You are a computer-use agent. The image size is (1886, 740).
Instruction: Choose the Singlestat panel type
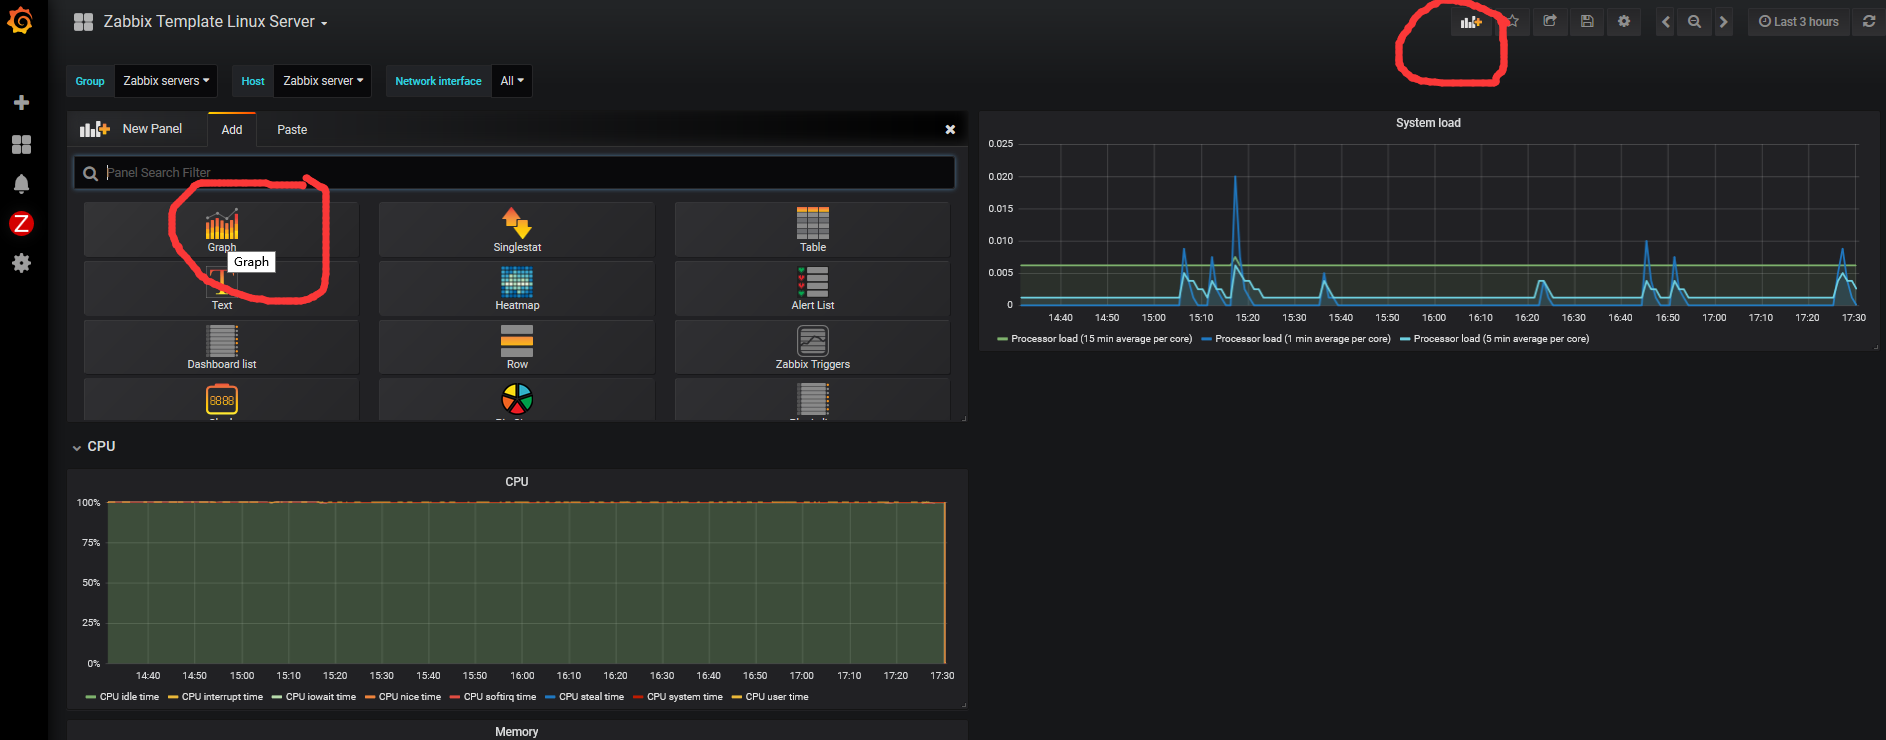click(517, 230)
